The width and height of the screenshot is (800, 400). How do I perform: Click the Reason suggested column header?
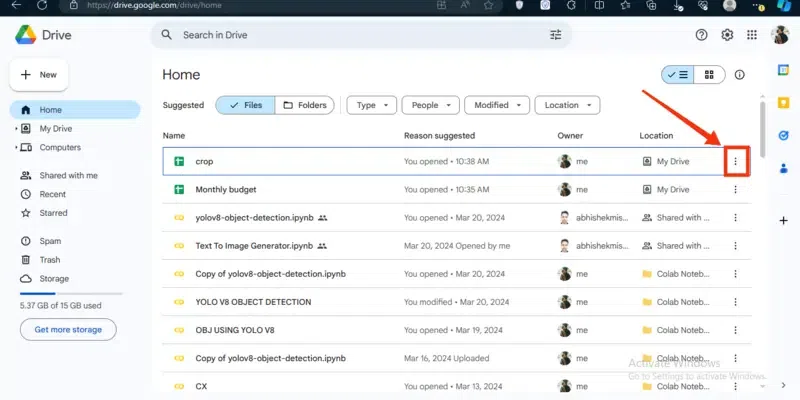[439, 136]
